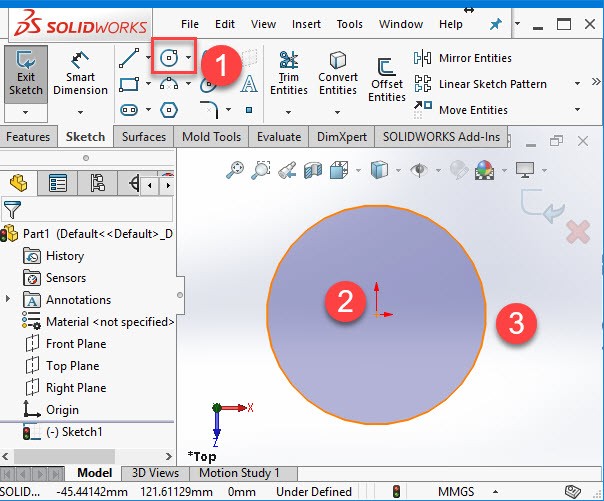604x501 pixels.
Task: Activate the Straight Slot tool
Action: pos(129,110)
